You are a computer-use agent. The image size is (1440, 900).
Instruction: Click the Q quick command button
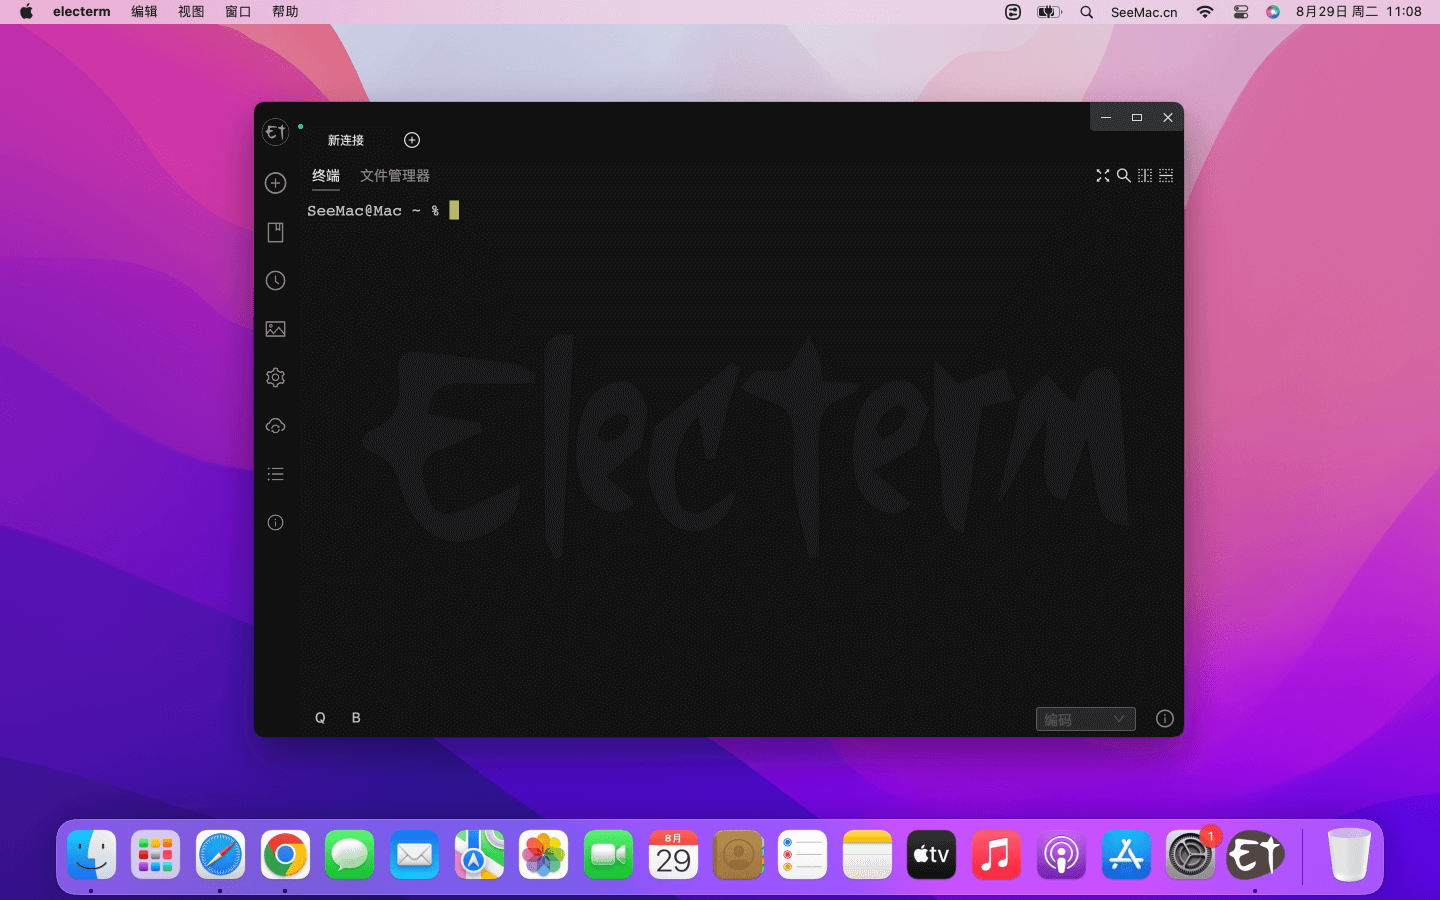point(320,718)
